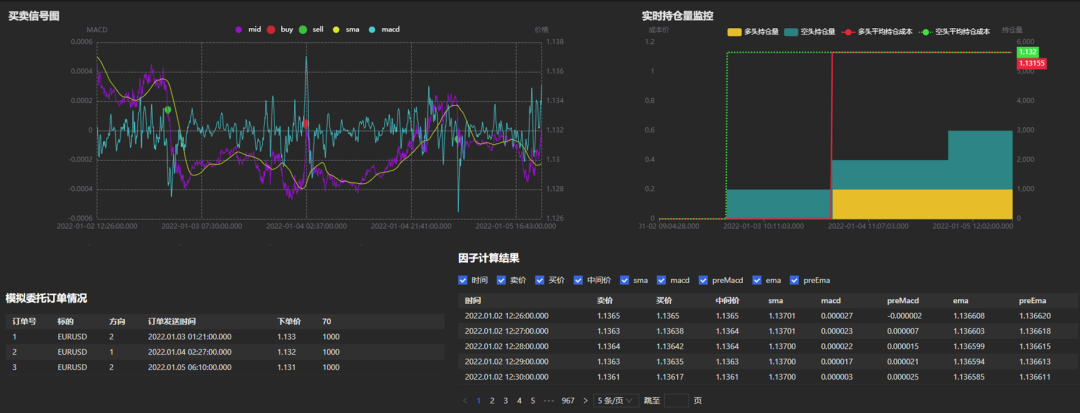Select page 3 in pagination
Image resolution: width=1080 pixels, height=413 pixels.
click(506, 400)
